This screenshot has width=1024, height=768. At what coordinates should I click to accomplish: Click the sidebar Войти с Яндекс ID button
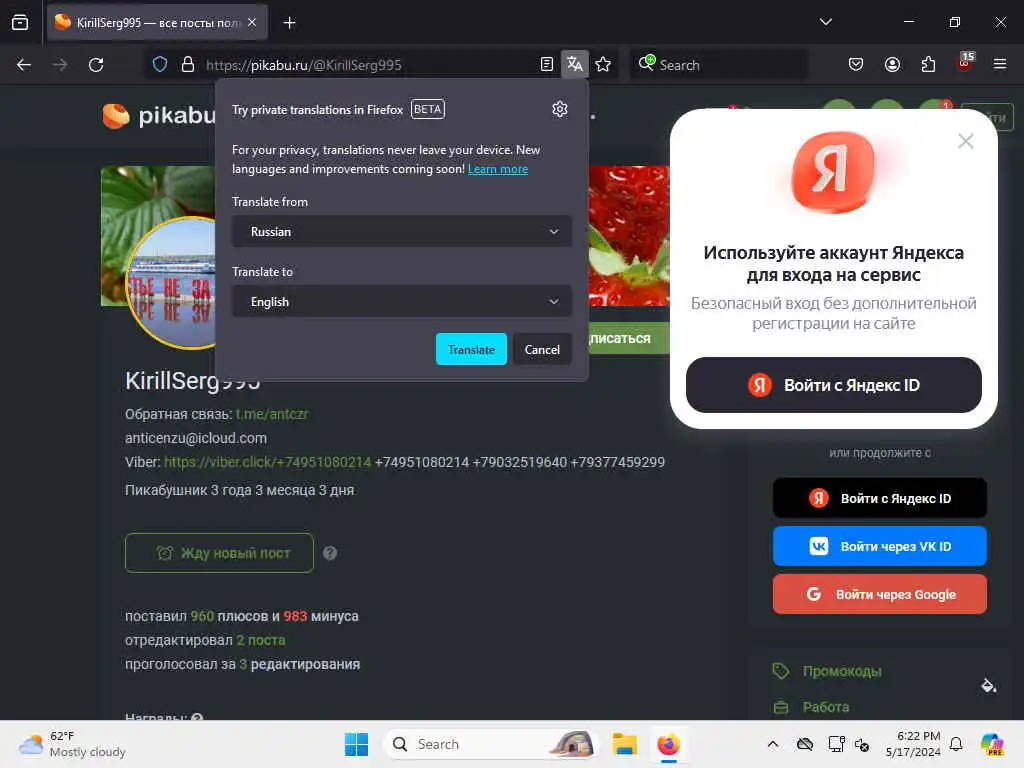[880, 498]
